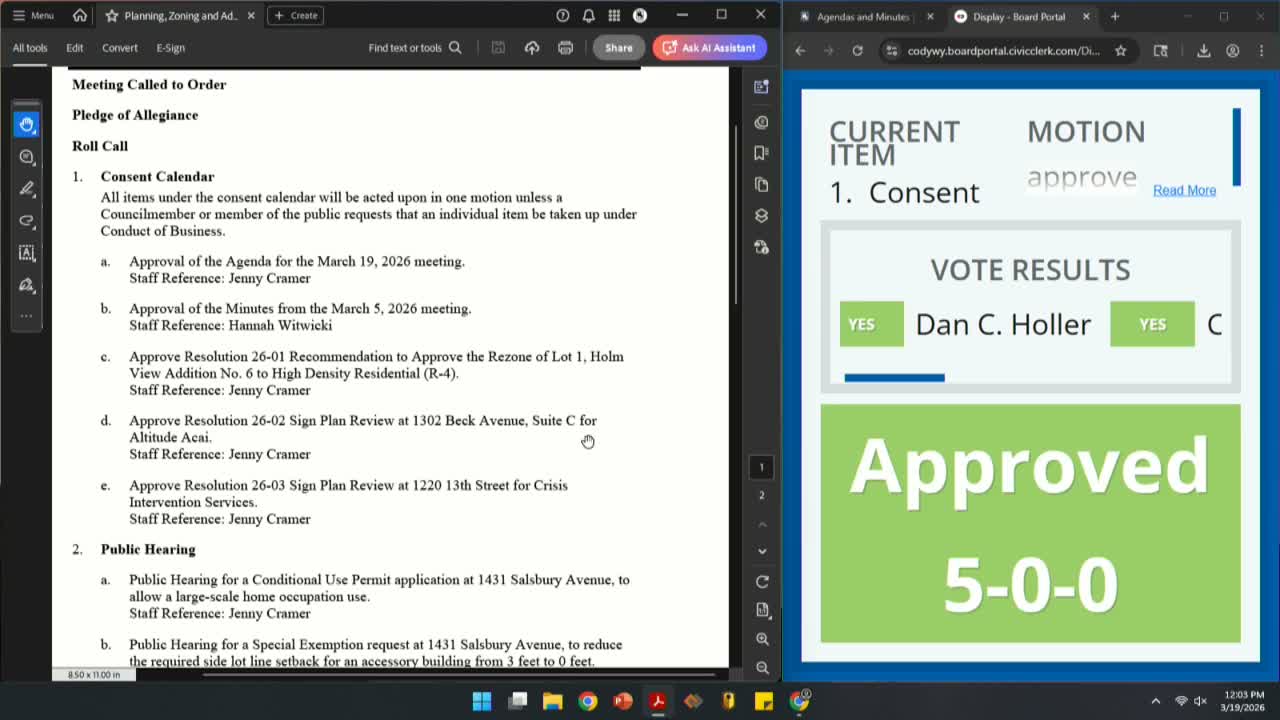The image size is (1280, 720).
Task: Star the Planning, Zoning document tab
Action: tap(112, 16)
